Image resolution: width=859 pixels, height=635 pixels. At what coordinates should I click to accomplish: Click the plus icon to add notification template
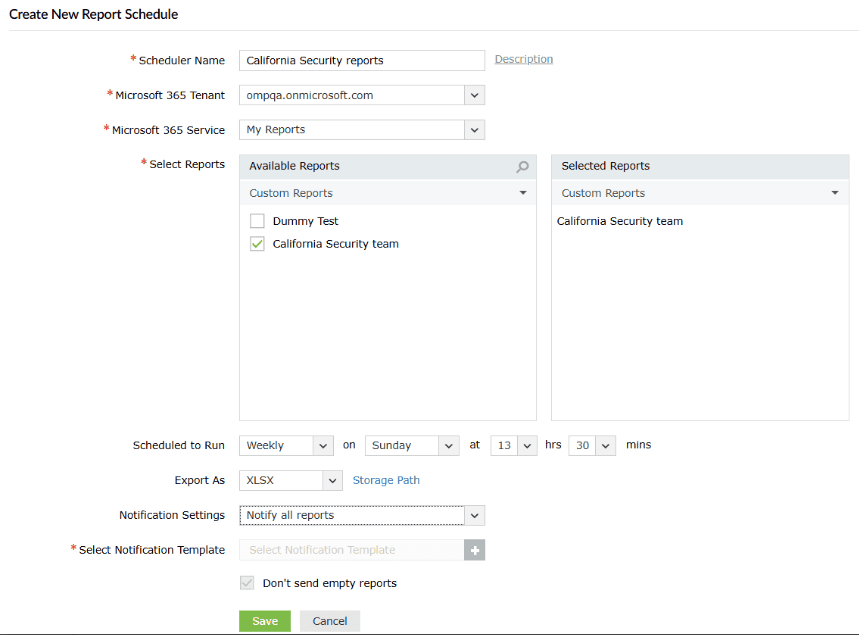(x=474, y=549)
